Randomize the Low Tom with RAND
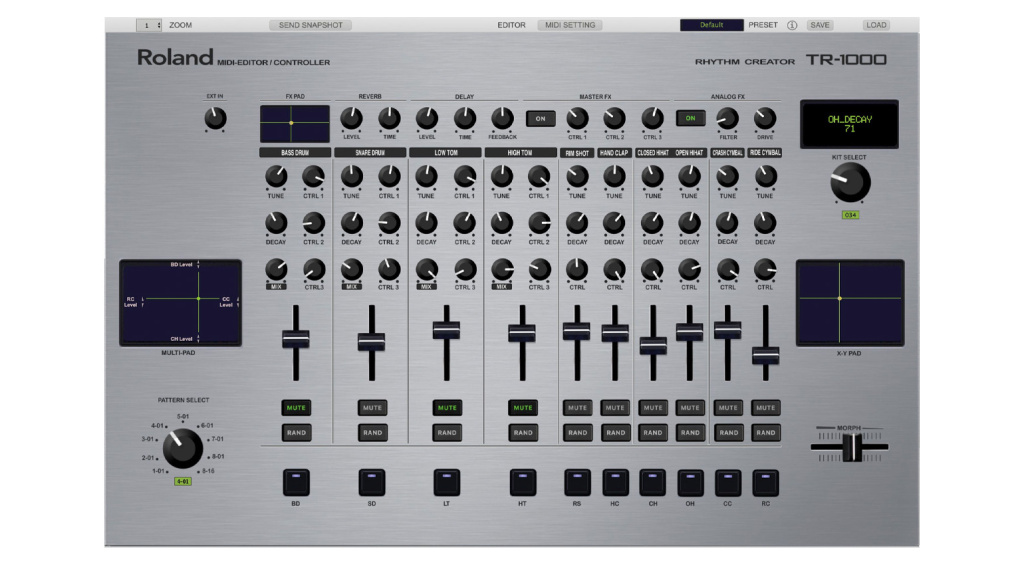This screenshot has height=565, width=1024. pos(447,432)
